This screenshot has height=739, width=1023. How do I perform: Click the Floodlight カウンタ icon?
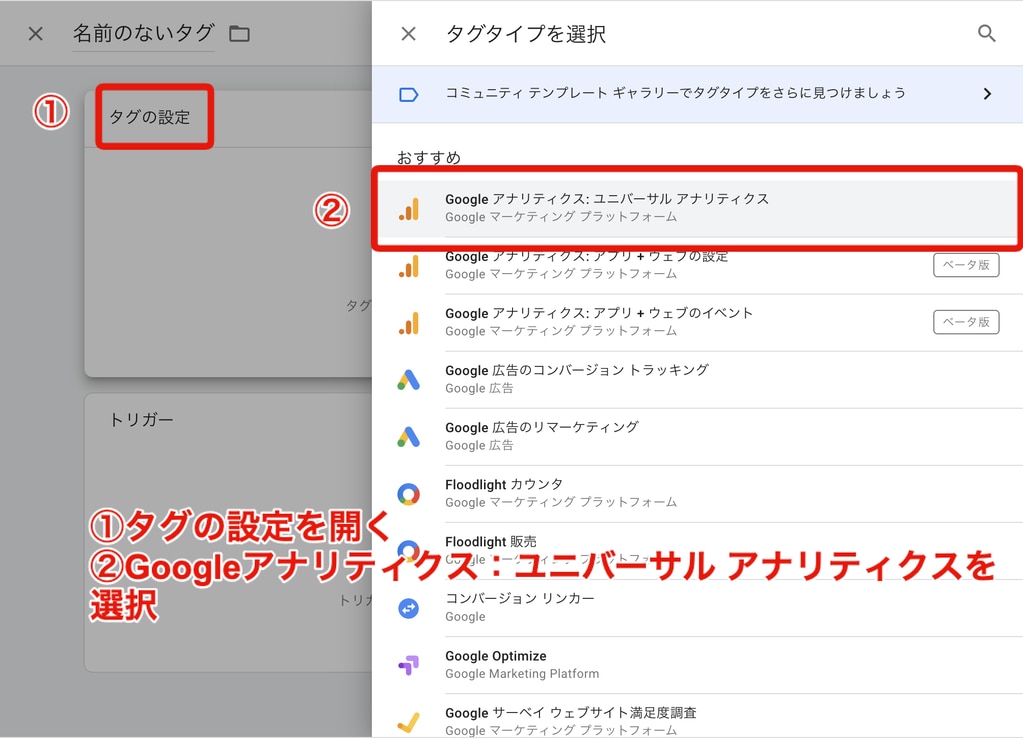[408, 493]
